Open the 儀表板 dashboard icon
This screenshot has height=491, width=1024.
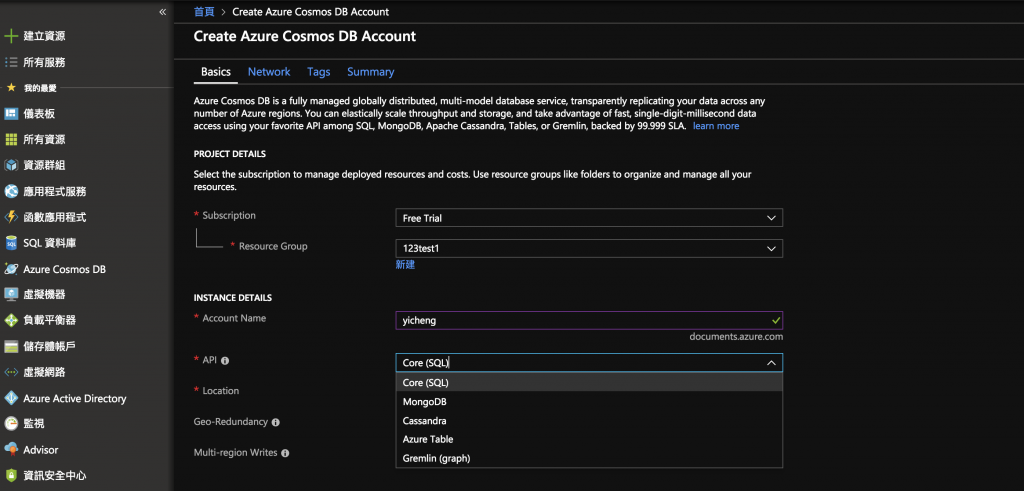(12, 114)
